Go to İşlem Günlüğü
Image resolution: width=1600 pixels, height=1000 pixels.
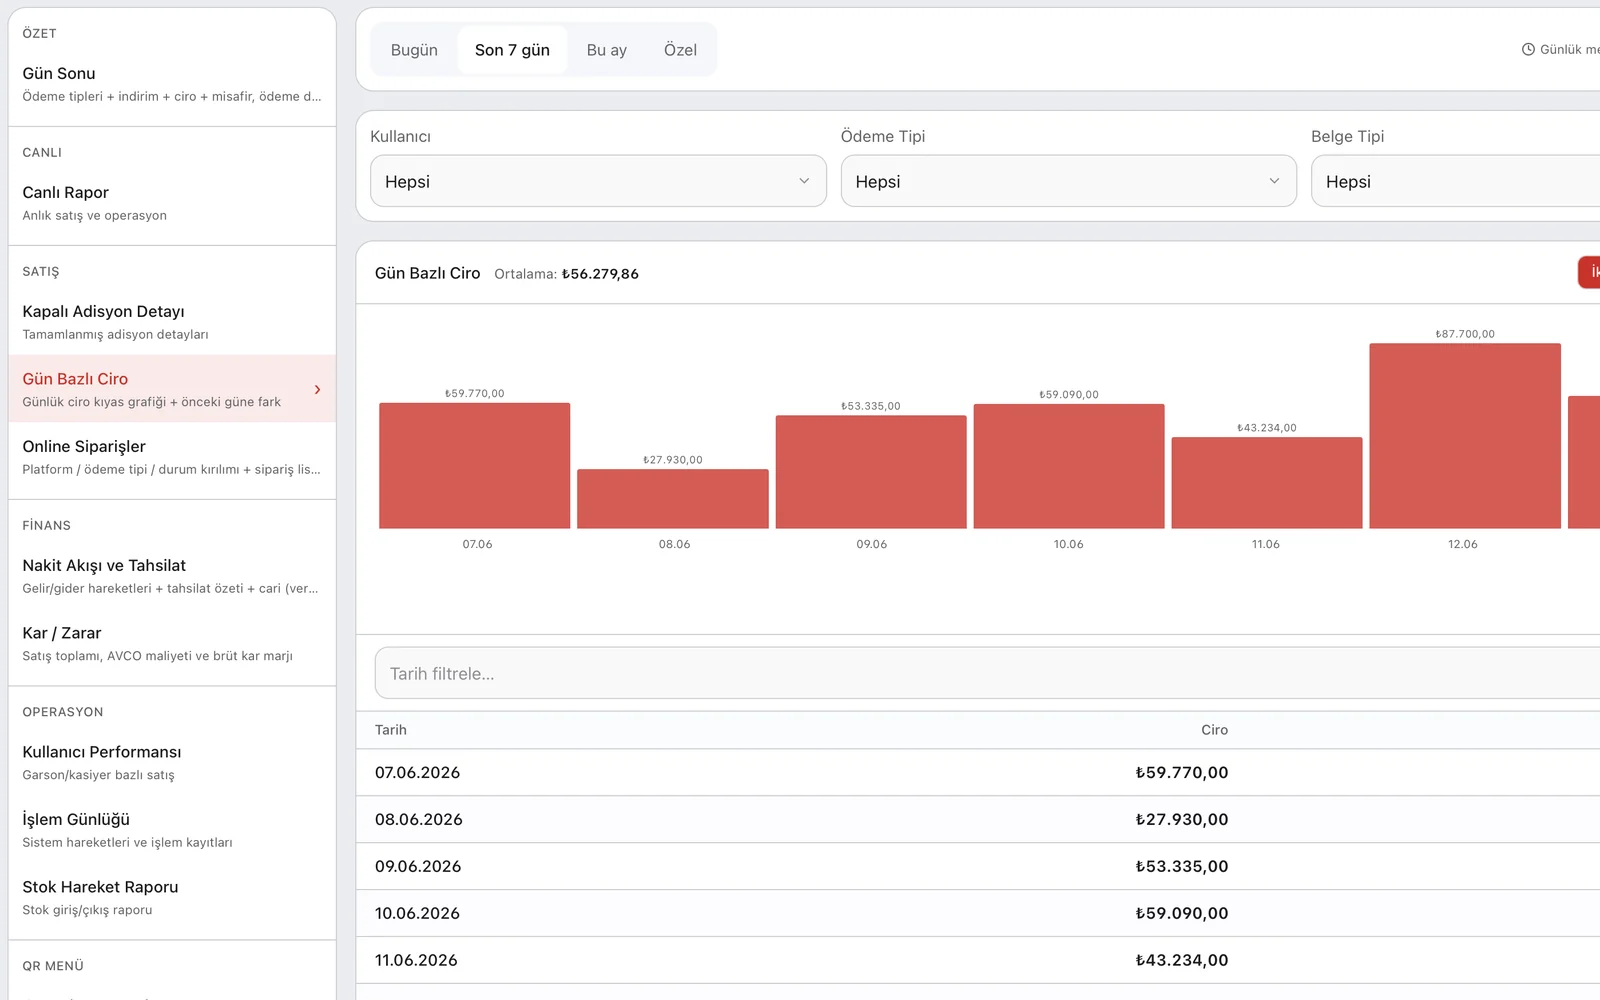click(x=172, y=830)
